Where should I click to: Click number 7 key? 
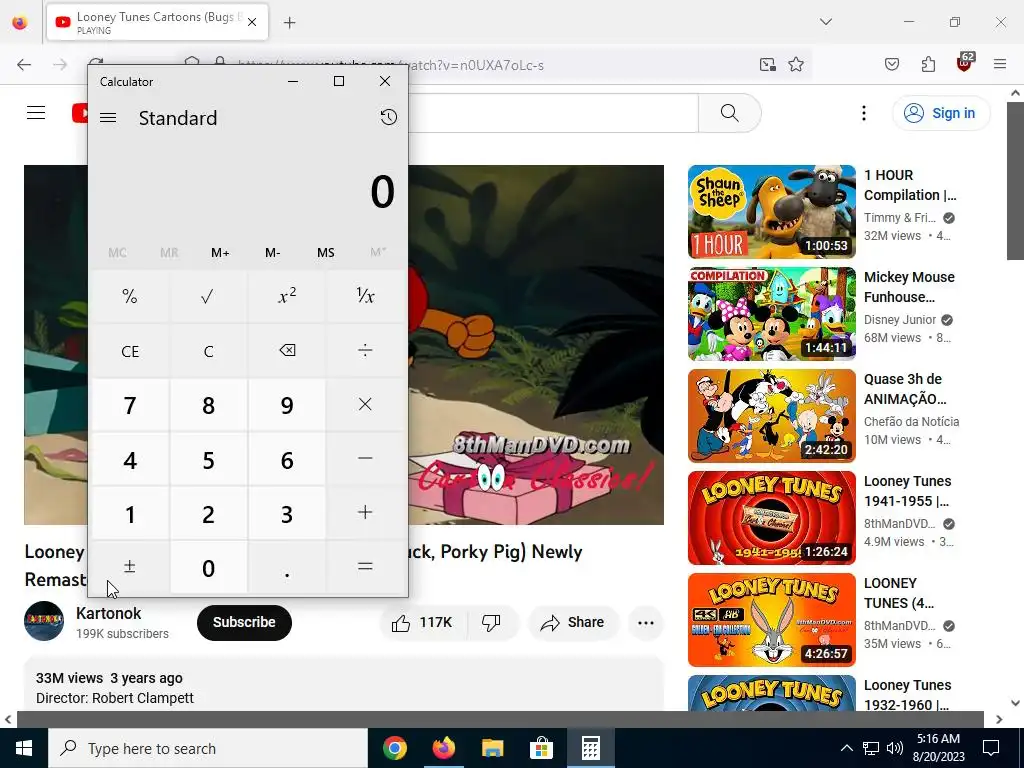(x=130, y=405)
